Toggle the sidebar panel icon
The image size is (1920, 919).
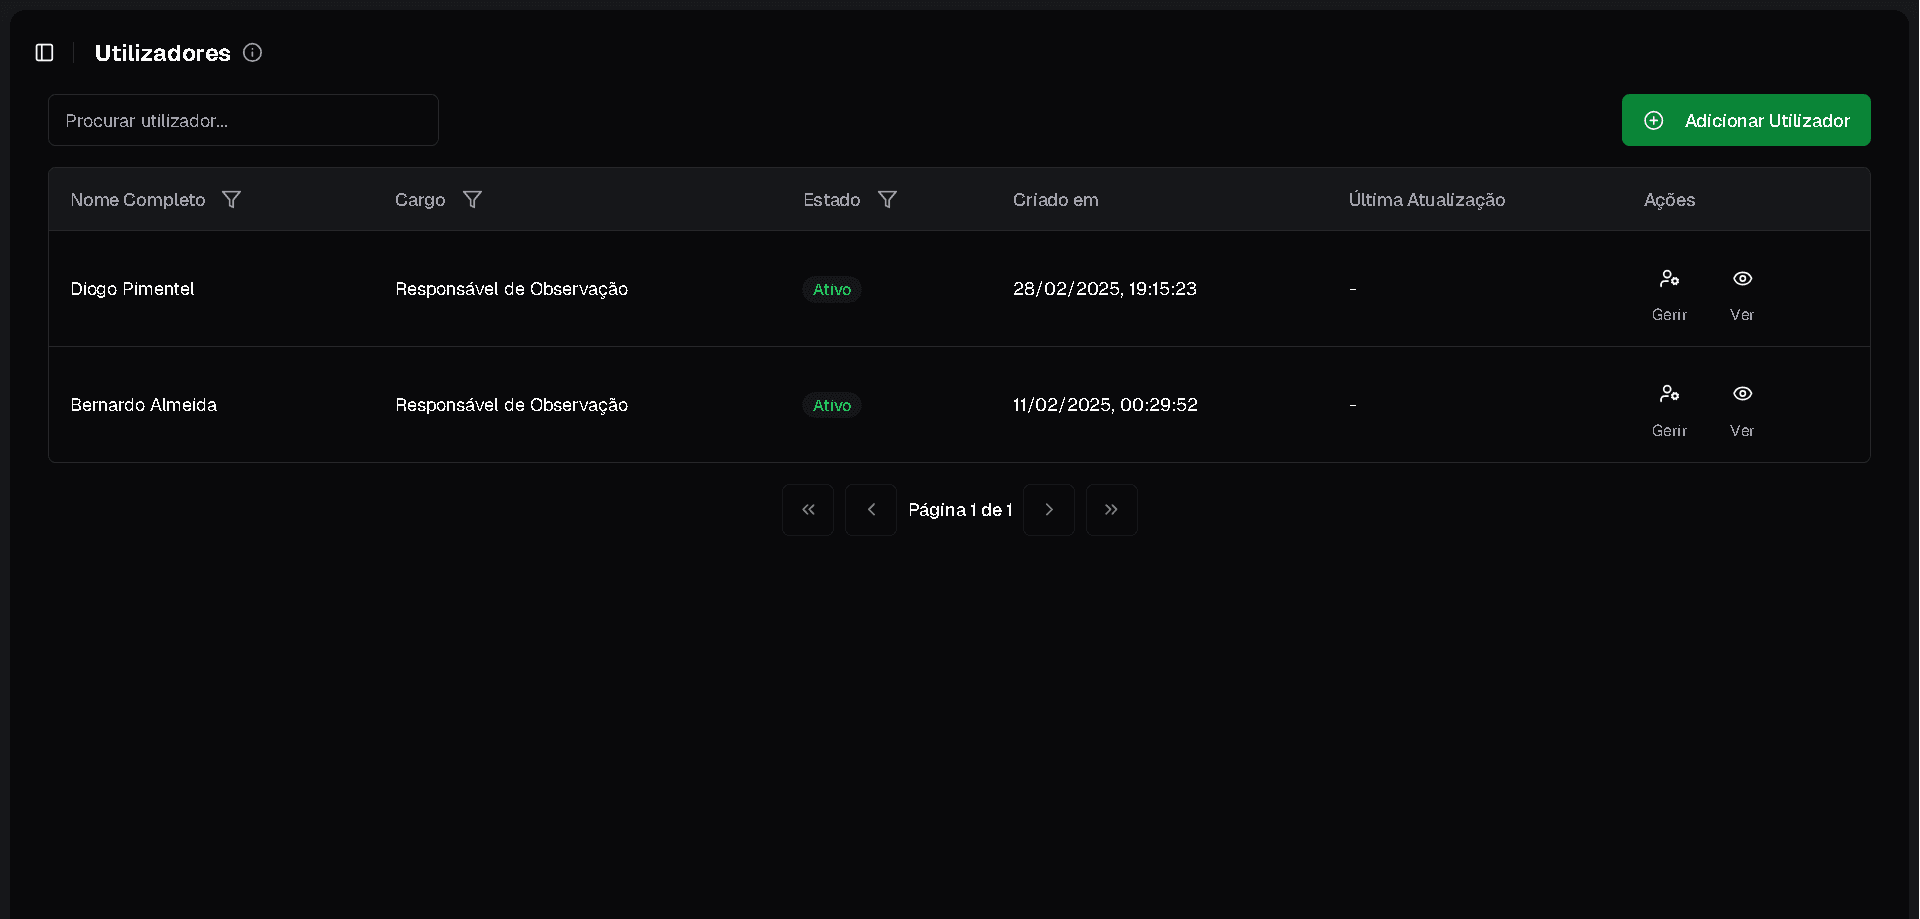[45, 53]
